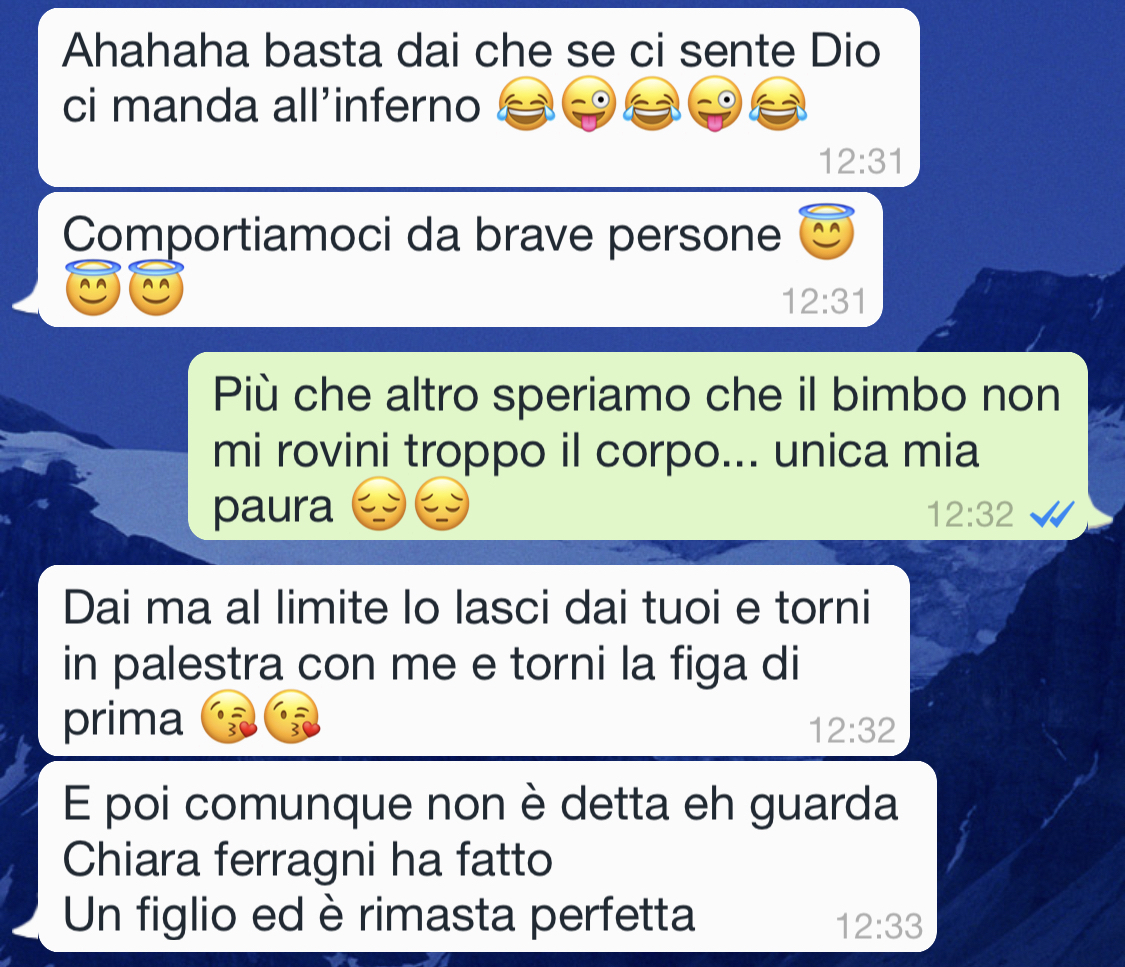Viewport: 1125px width, 967px height.
Task: Select the 'Comportiamoci da brave persone' message
Action: tap(460, 260)
